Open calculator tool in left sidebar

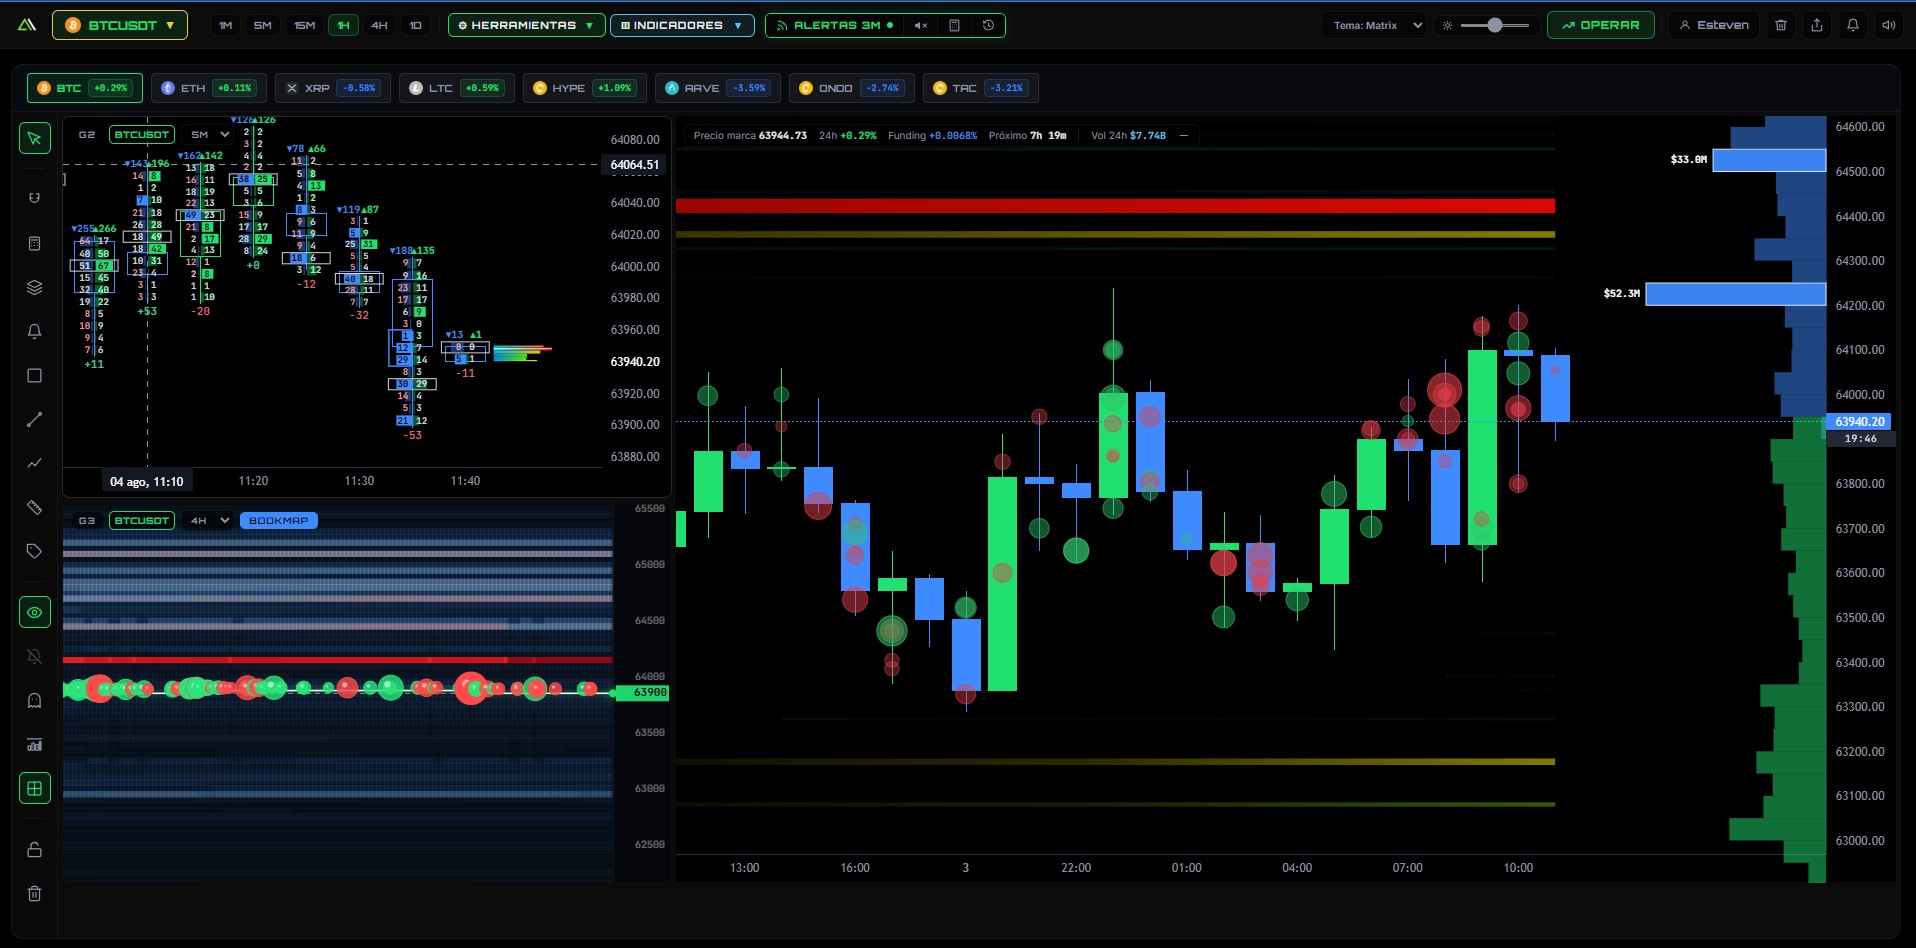pos(35,243)
